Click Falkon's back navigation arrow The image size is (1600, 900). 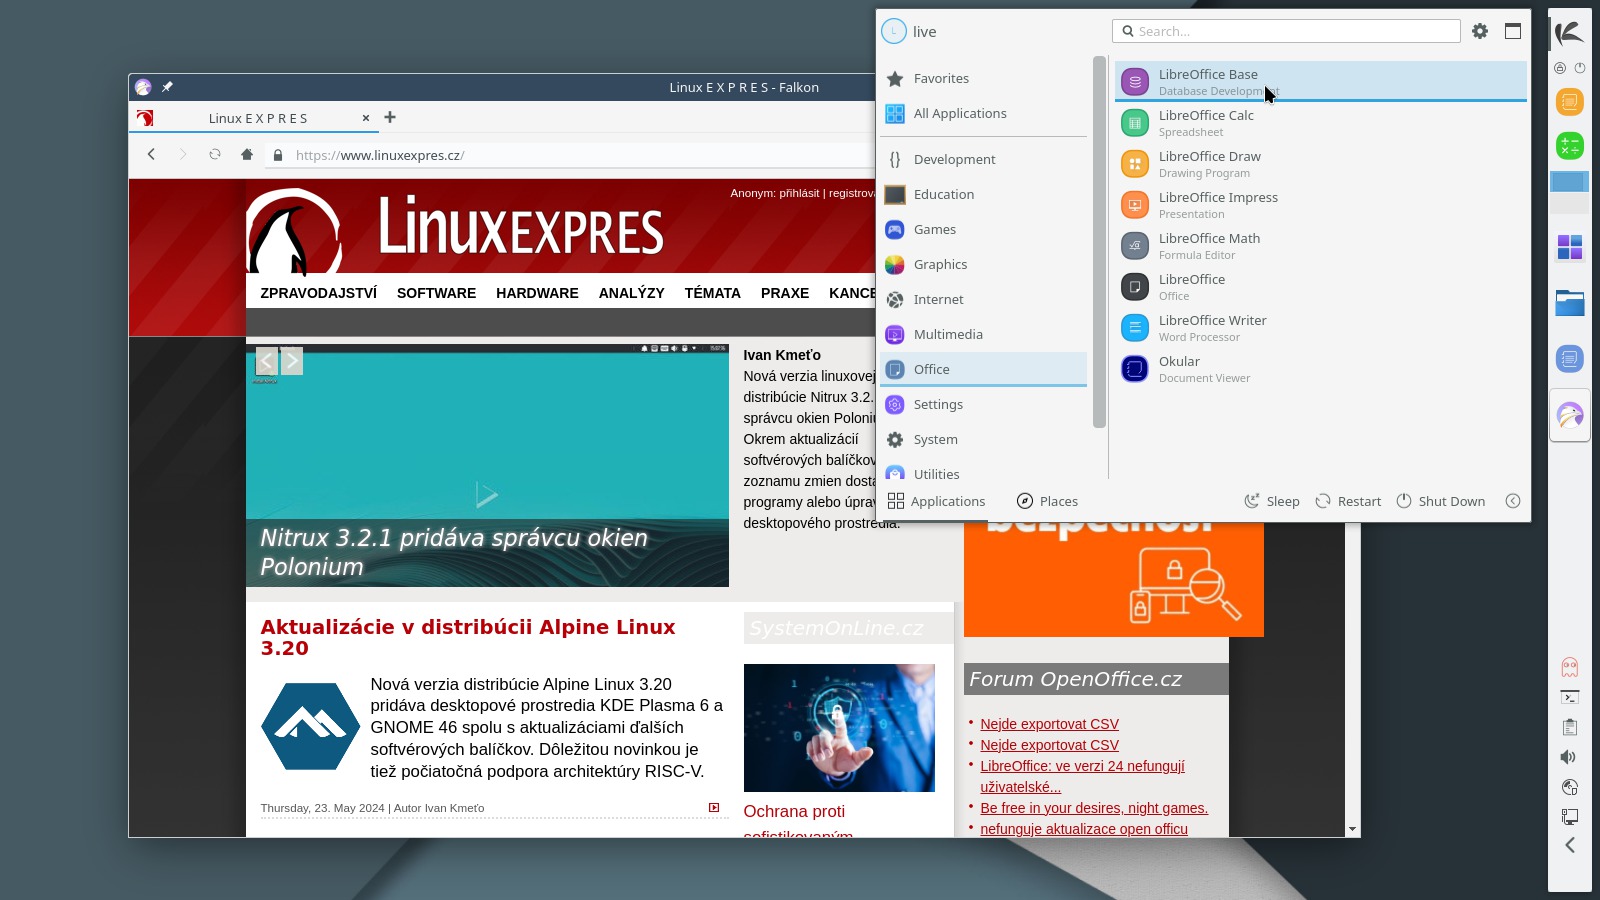point(151,154)
